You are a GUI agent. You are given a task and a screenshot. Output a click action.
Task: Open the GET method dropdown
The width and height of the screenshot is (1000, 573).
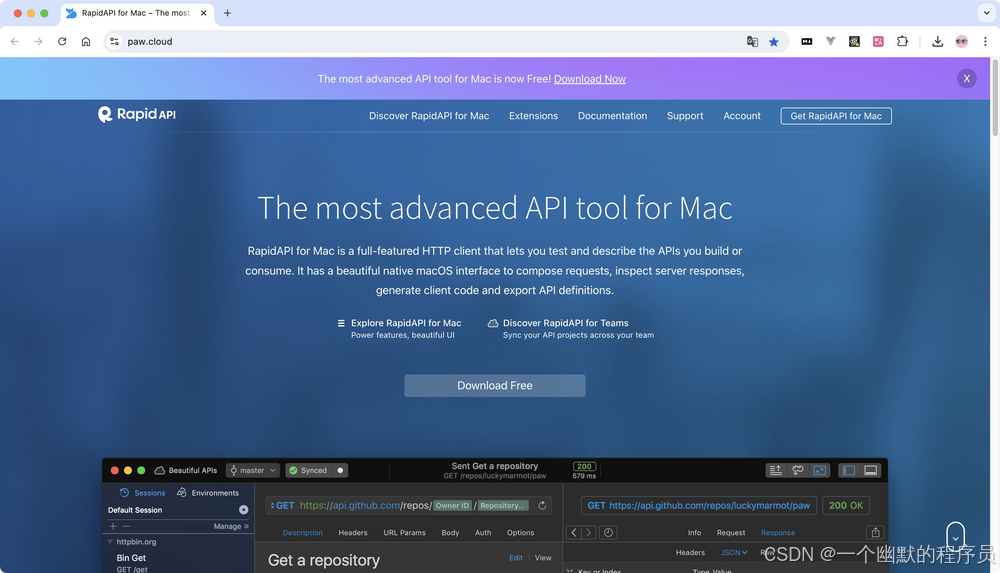(x=282, y=505)
